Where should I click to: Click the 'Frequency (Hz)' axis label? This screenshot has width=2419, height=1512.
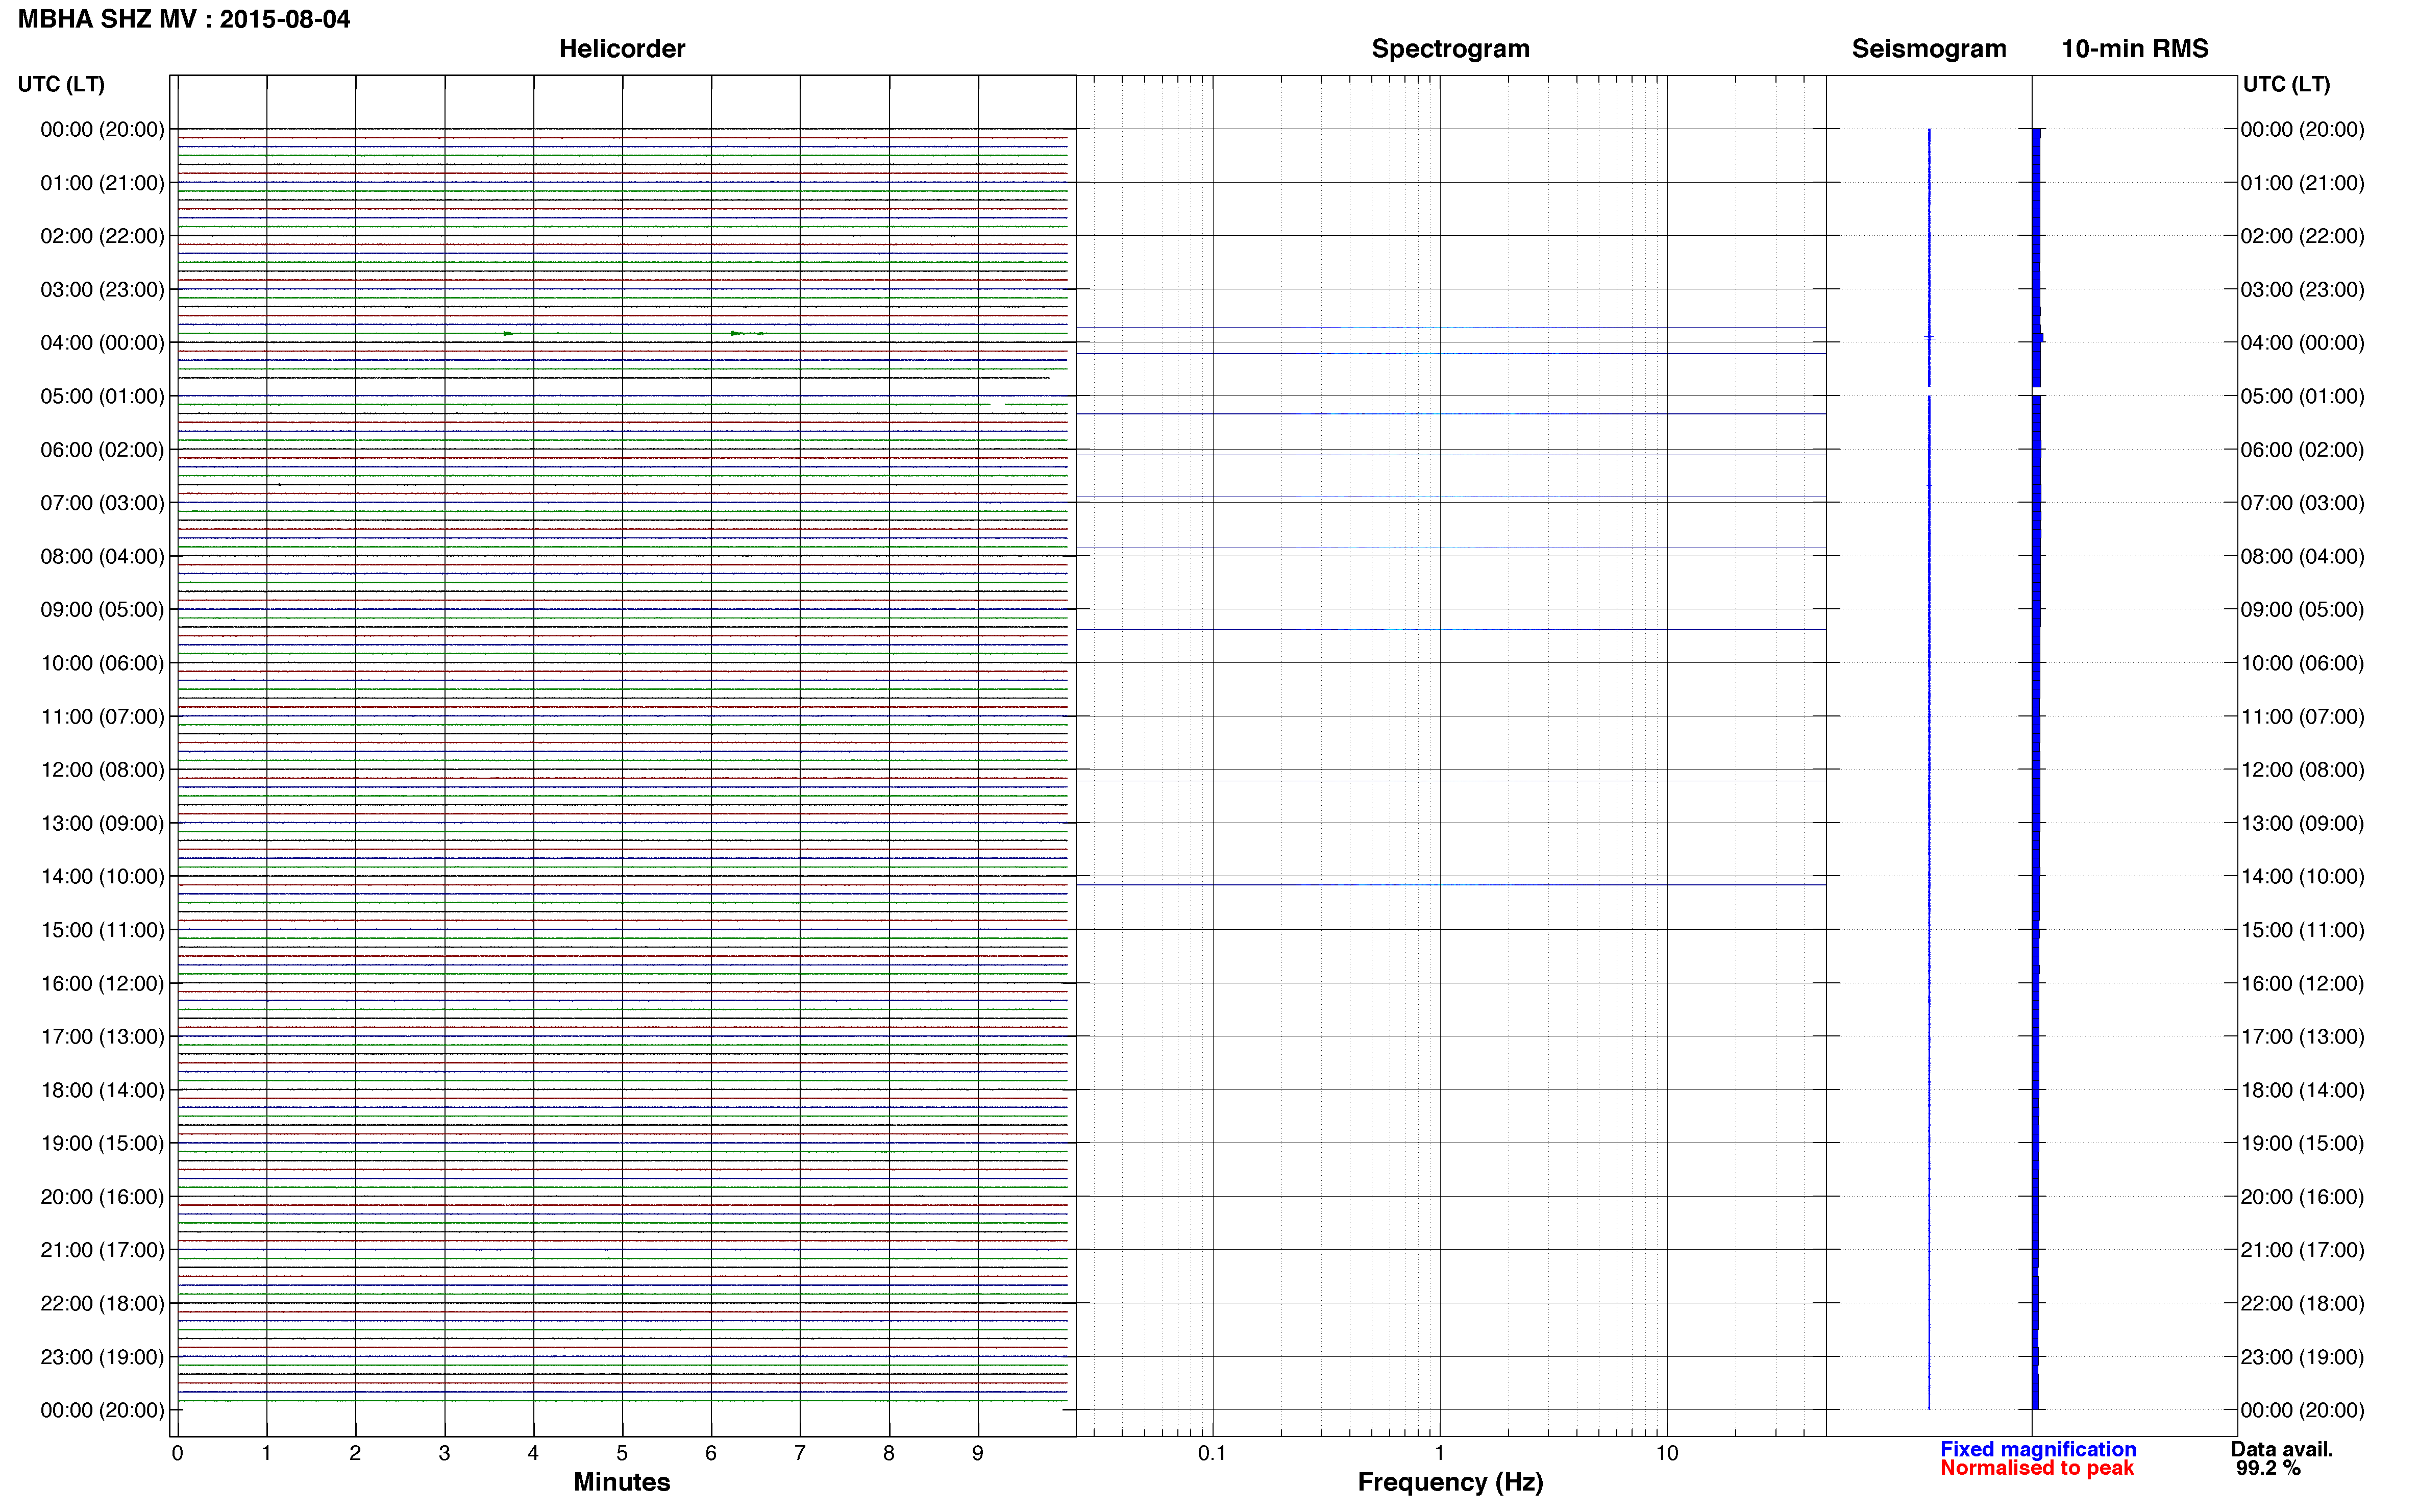pos(1450,1482)
